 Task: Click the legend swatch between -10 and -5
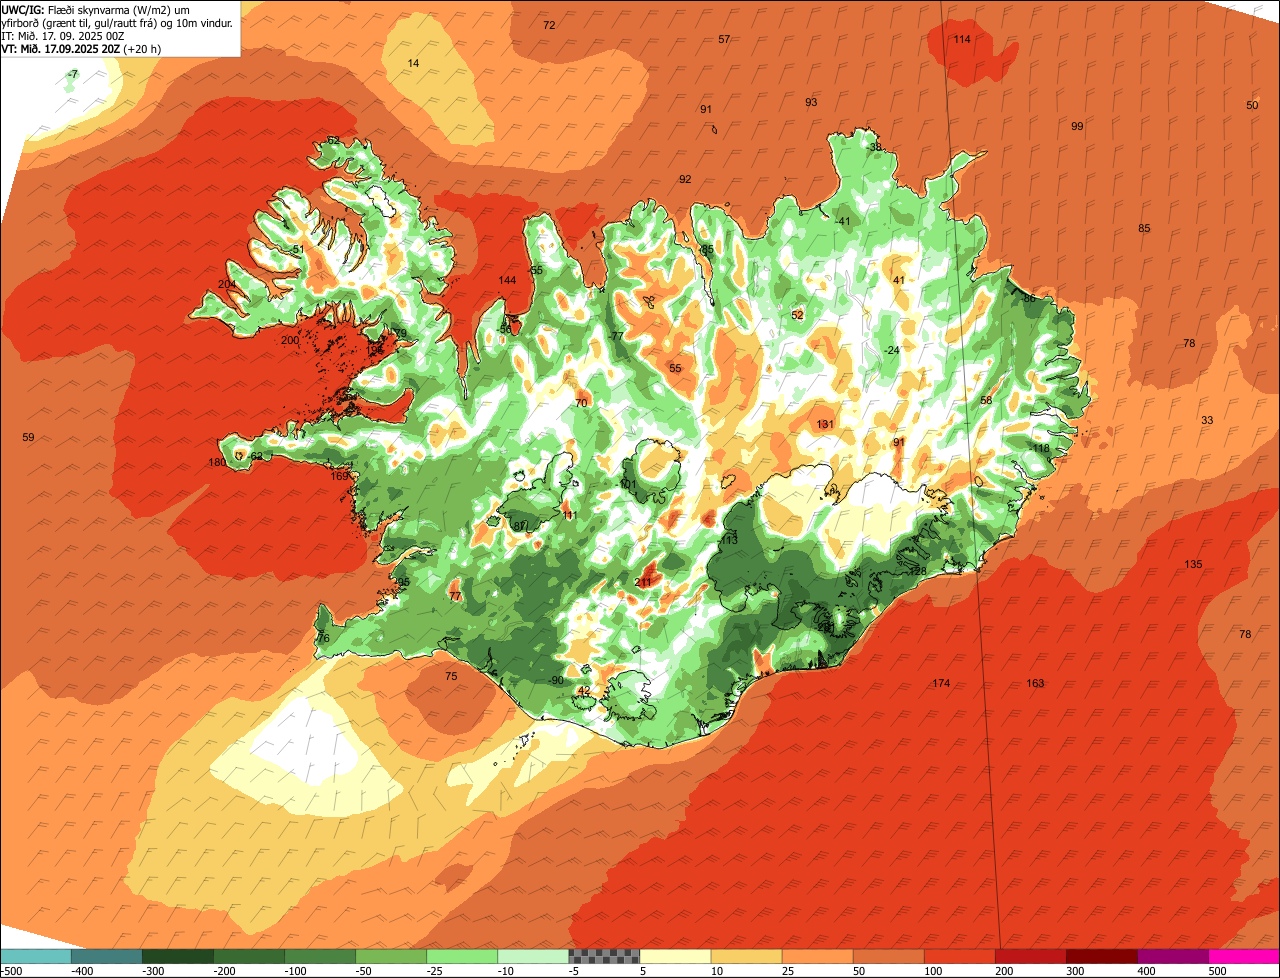[533, 956]
